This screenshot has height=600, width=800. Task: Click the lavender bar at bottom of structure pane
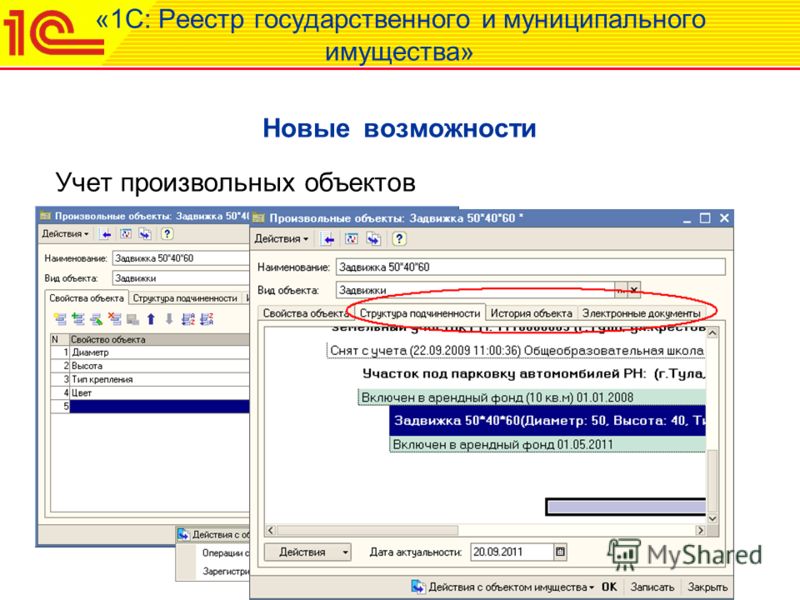[626, 507]
